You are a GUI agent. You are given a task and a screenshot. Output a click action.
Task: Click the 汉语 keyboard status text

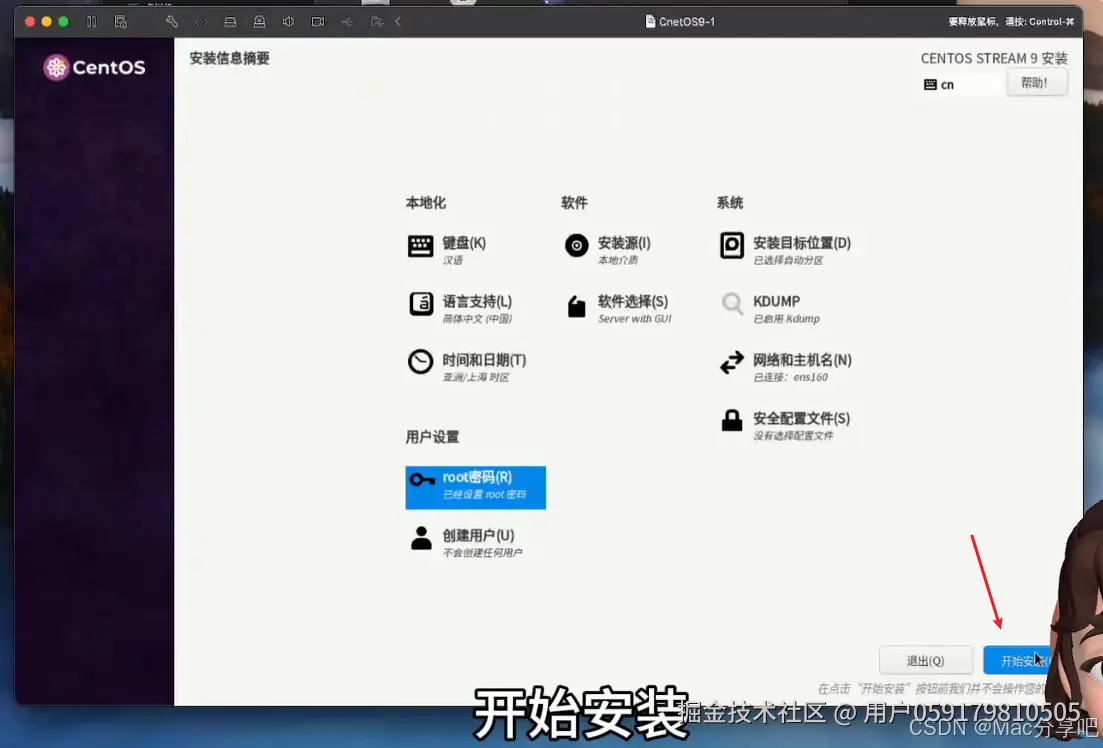click(453, 260)
